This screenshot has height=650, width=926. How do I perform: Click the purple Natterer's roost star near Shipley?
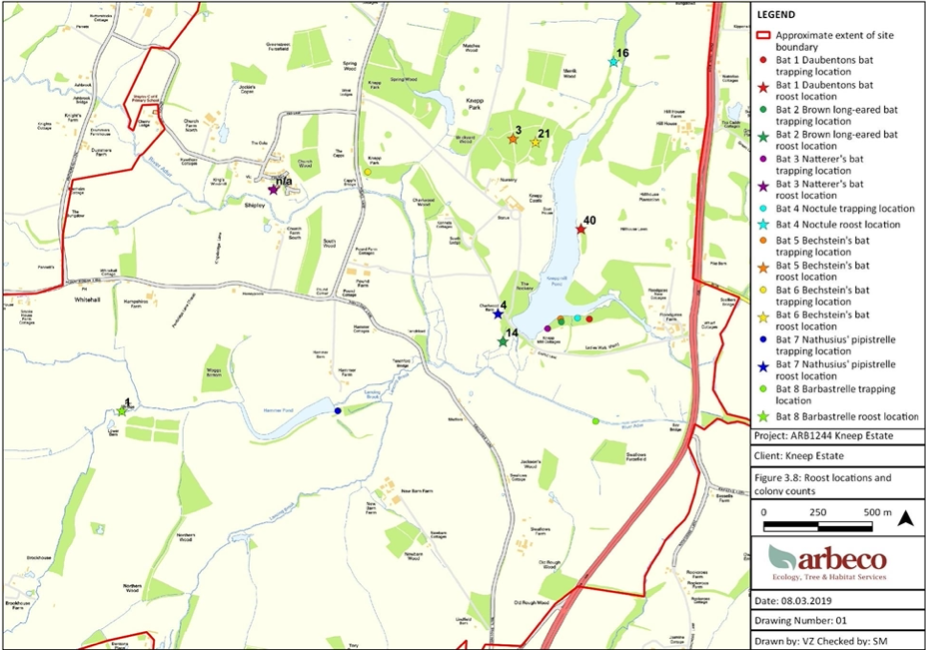272,189
